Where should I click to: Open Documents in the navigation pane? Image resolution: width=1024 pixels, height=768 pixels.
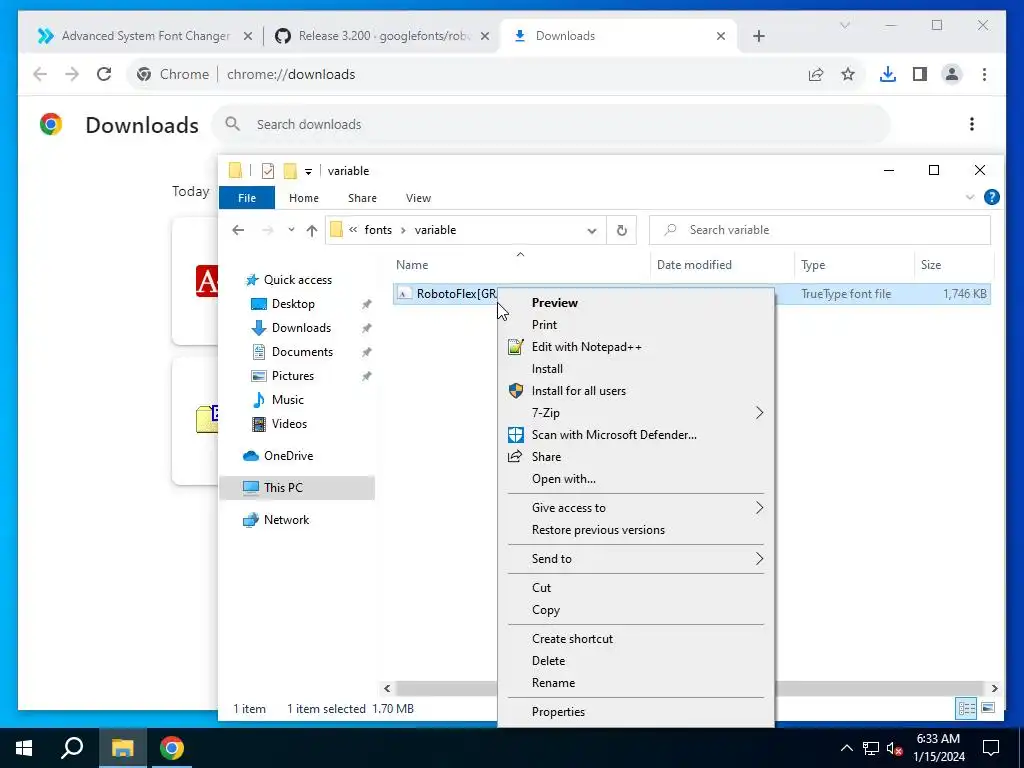302,352
